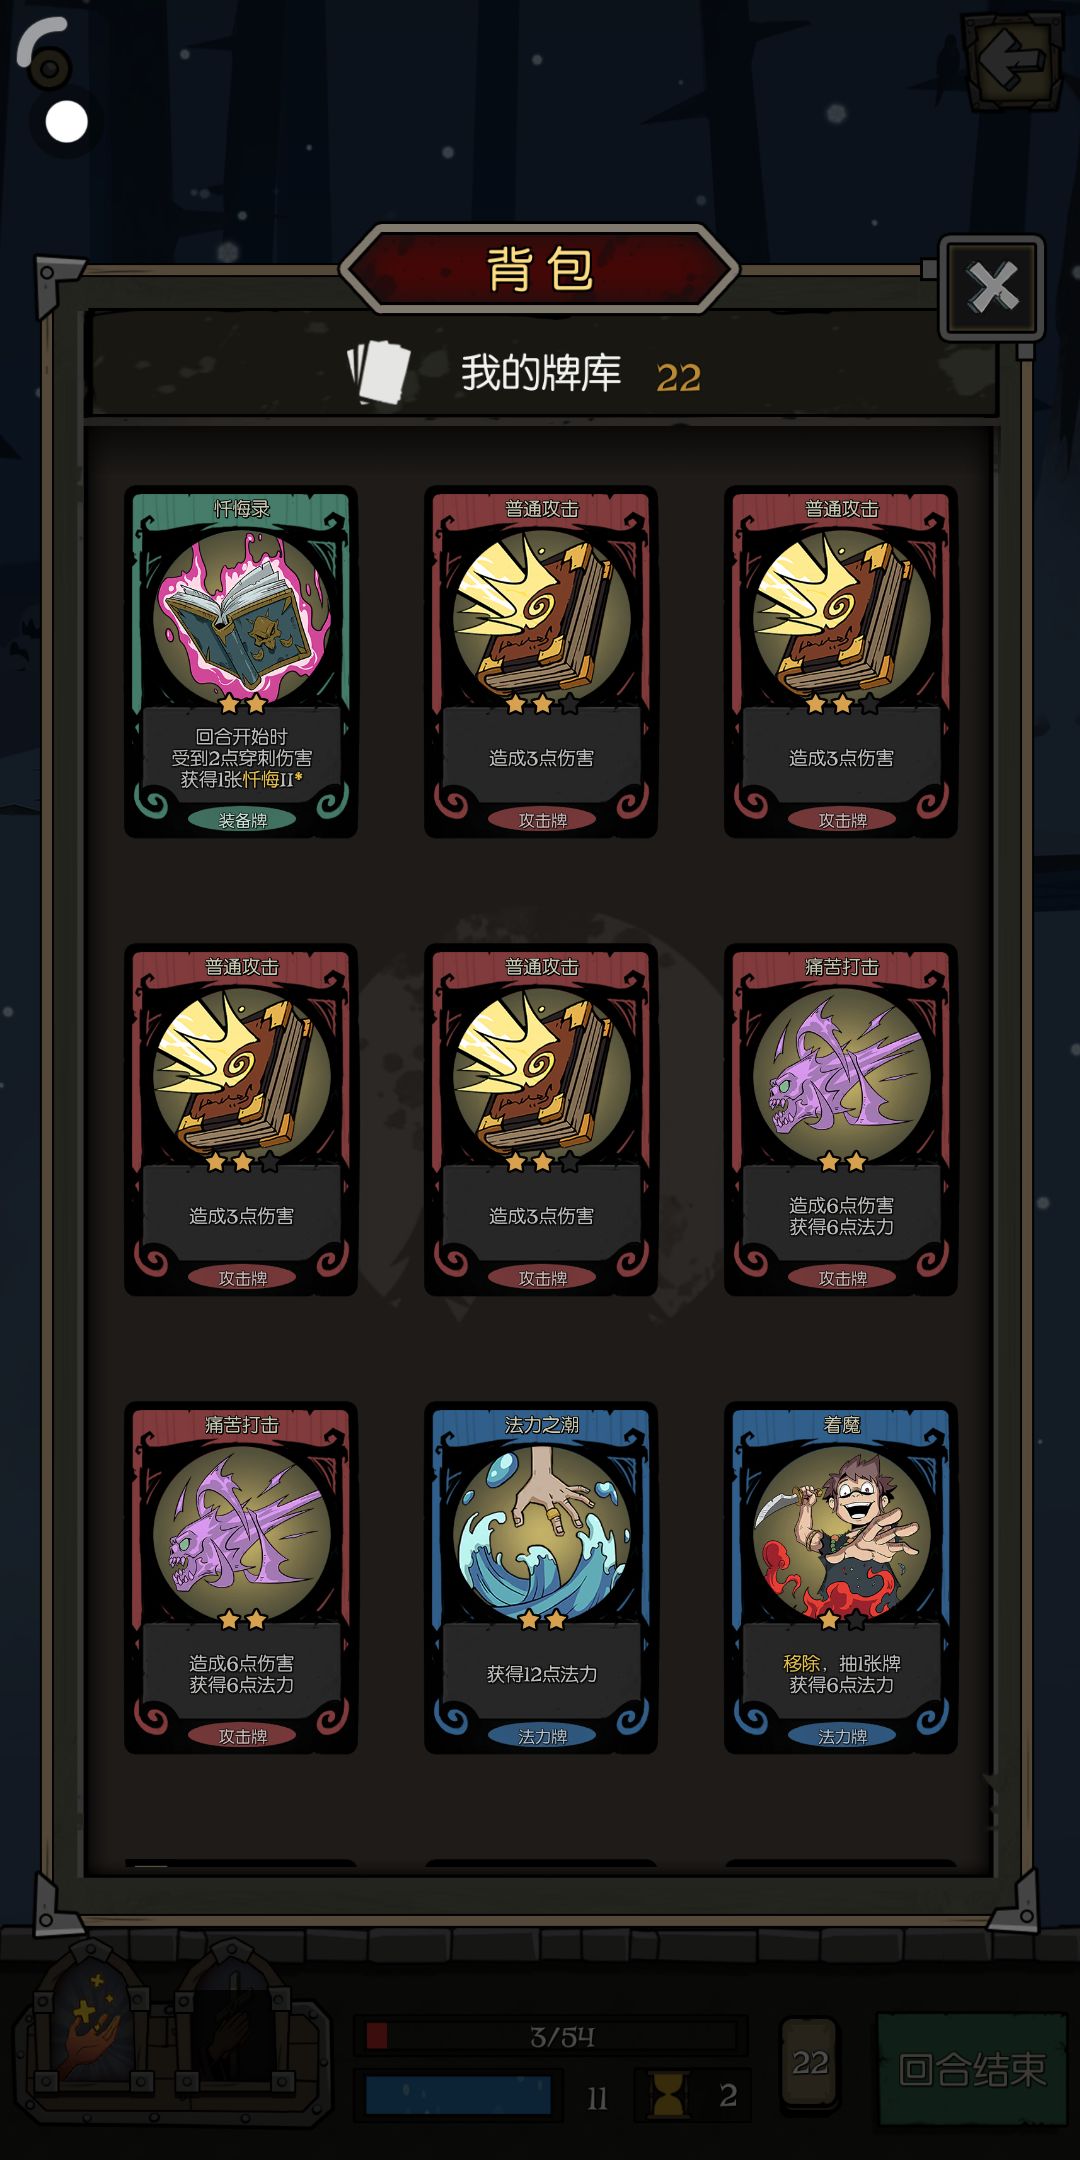Select the 痛苦打击 card in third row
The height and width of the screenshot is (2160, 1080).
(x=241, y=1578)
